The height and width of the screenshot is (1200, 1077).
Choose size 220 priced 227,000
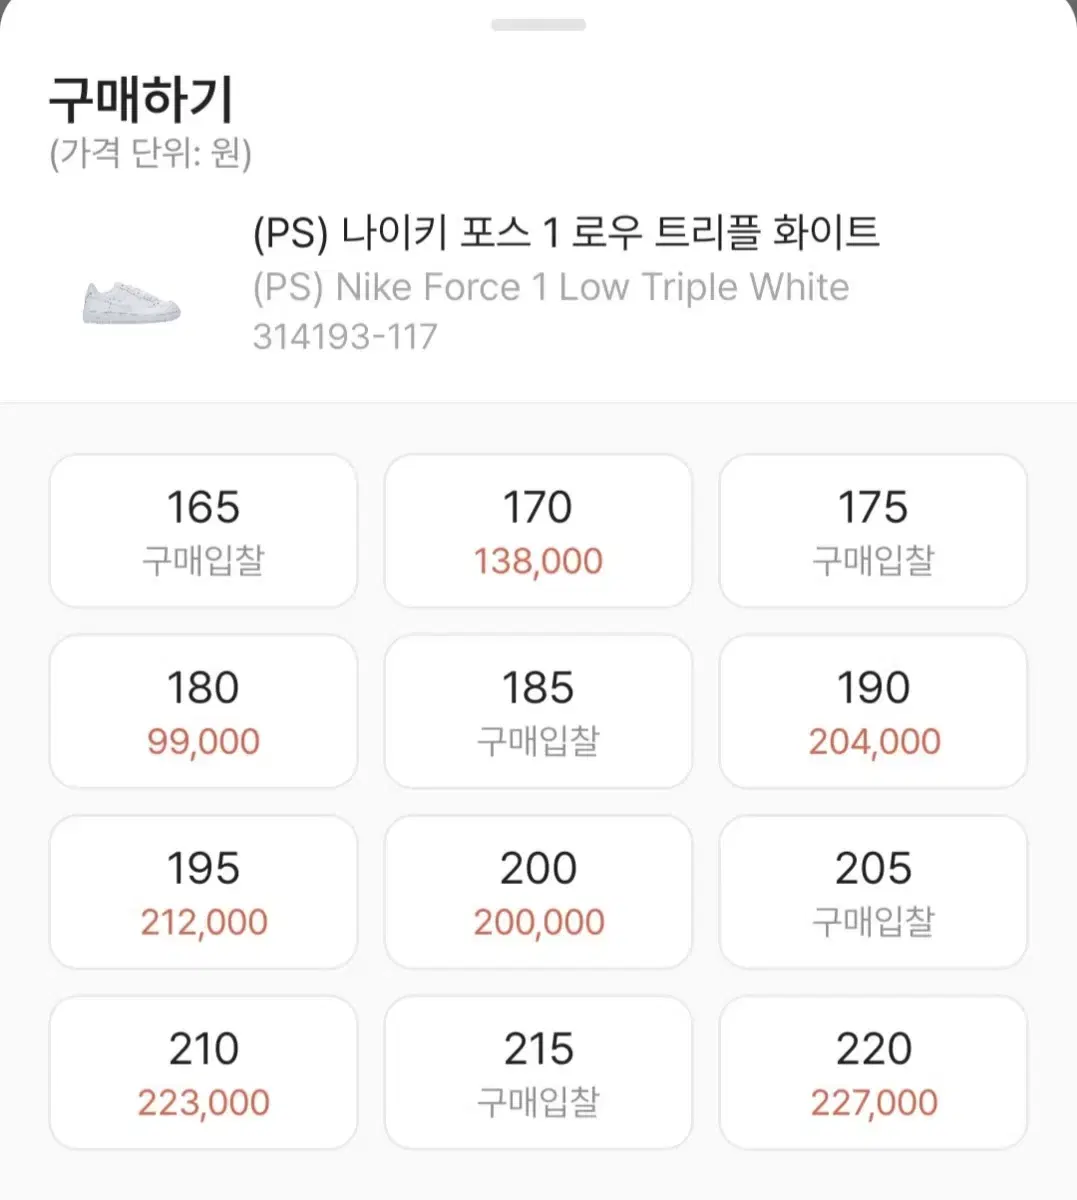(873, 1073)
